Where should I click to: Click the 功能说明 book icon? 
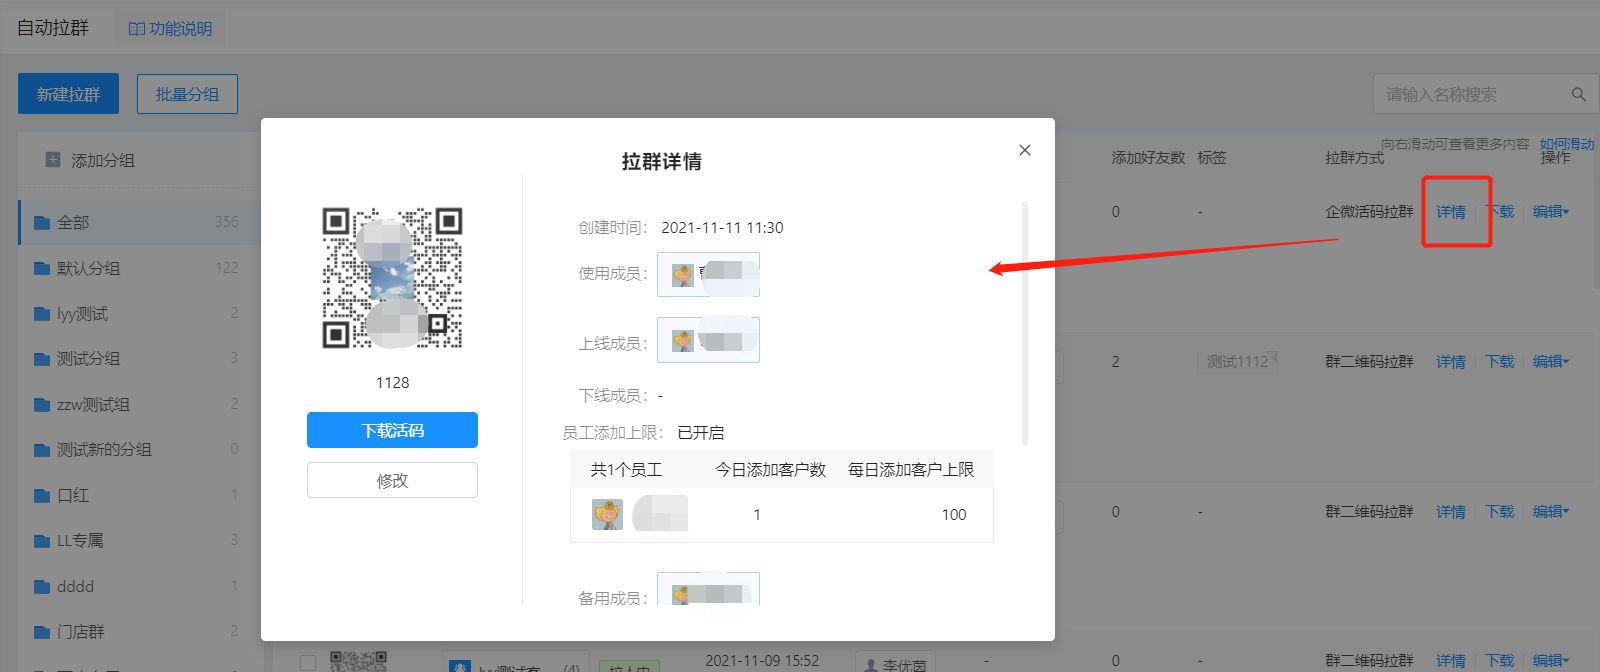click(137, 29)
